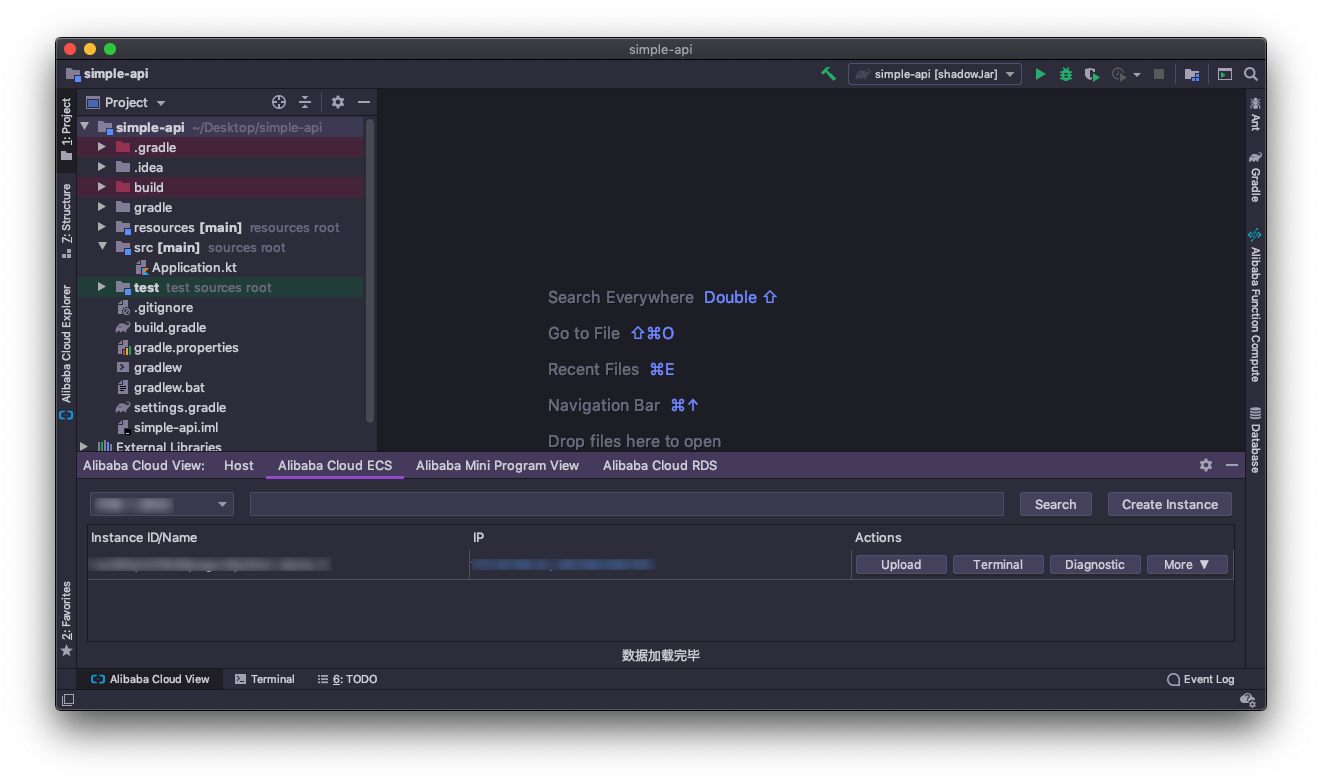This screenshot has height=784, width=1322.
Task: Select the Application.kt file
Action: pos(194,267)
